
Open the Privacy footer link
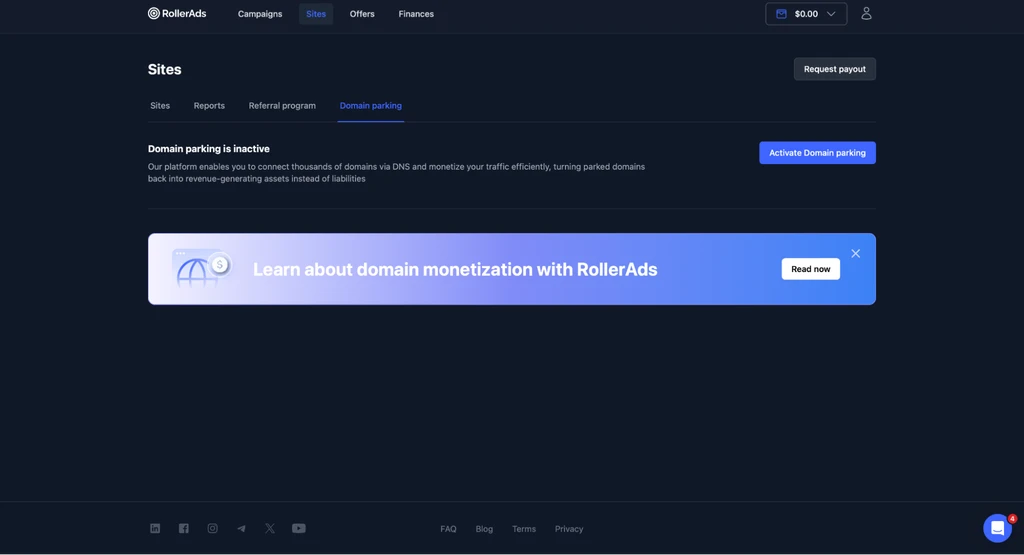coord(569,529)
